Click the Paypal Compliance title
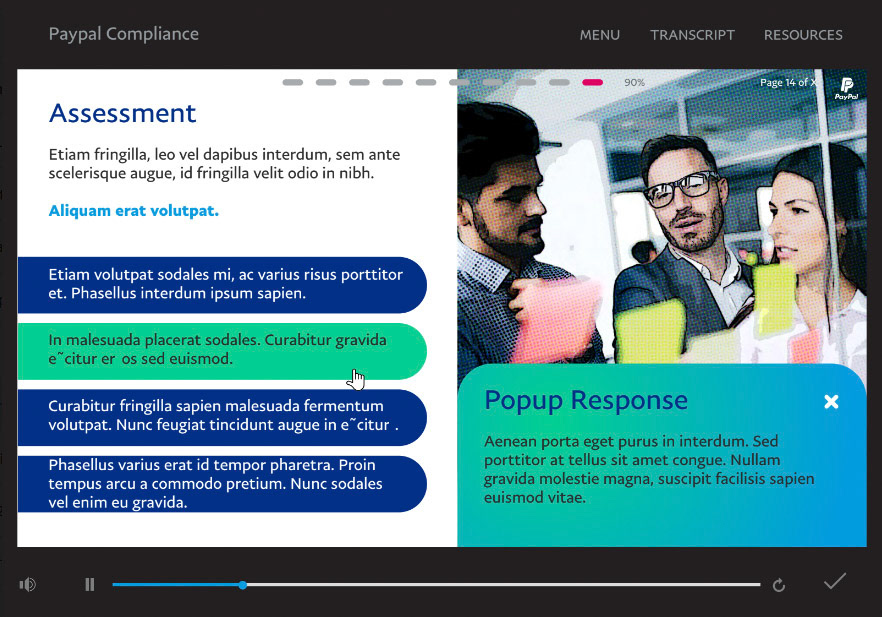882x617 pixels. click(124, 34)
